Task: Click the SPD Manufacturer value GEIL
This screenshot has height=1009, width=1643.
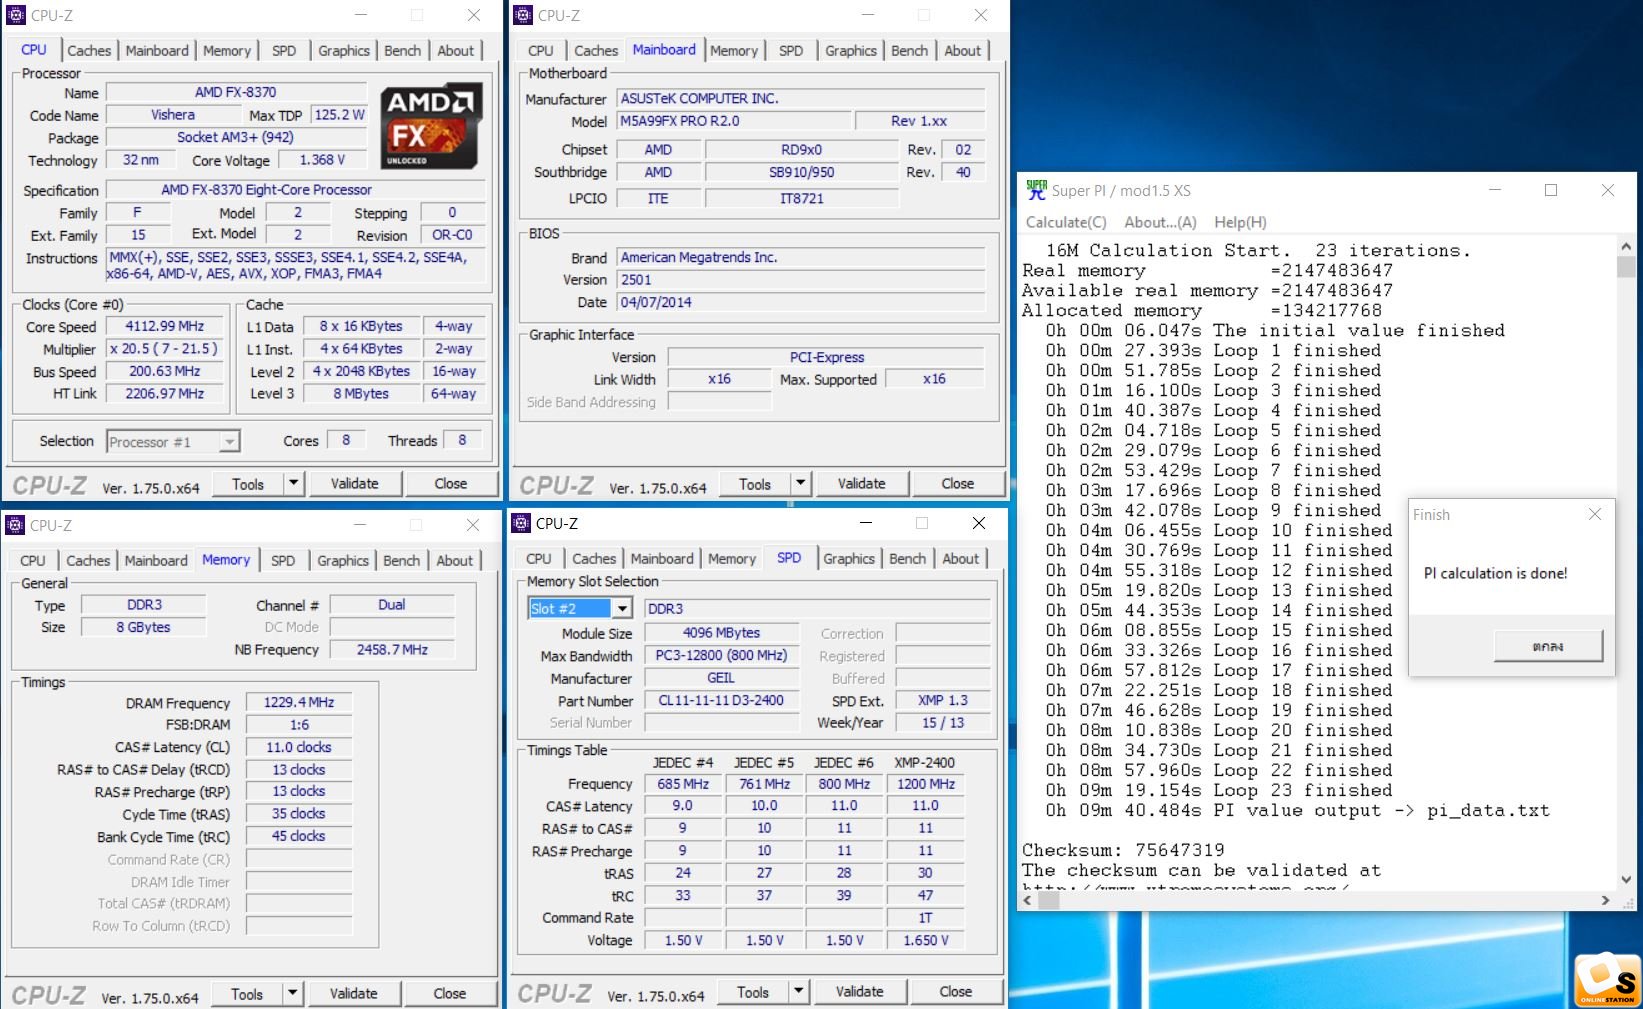Action: click(x=721, y=677)
